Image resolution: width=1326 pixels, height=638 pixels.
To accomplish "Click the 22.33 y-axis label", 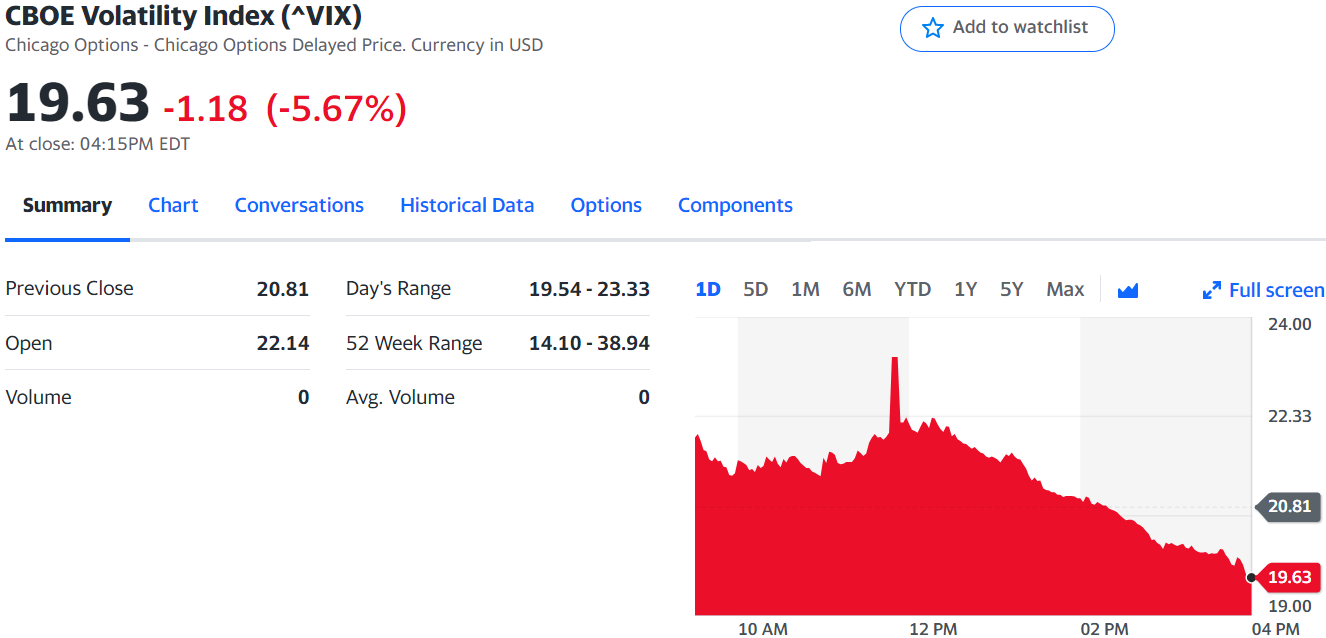I will click(x=1289, y=416).
